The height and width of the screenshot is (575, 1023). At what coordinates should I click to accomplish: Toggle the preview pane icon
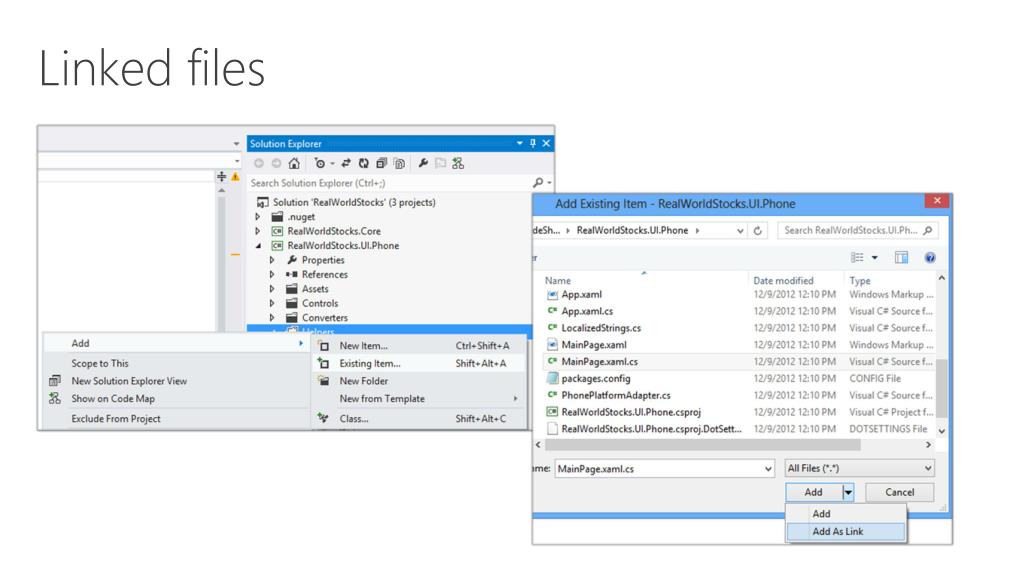(902, 258)
